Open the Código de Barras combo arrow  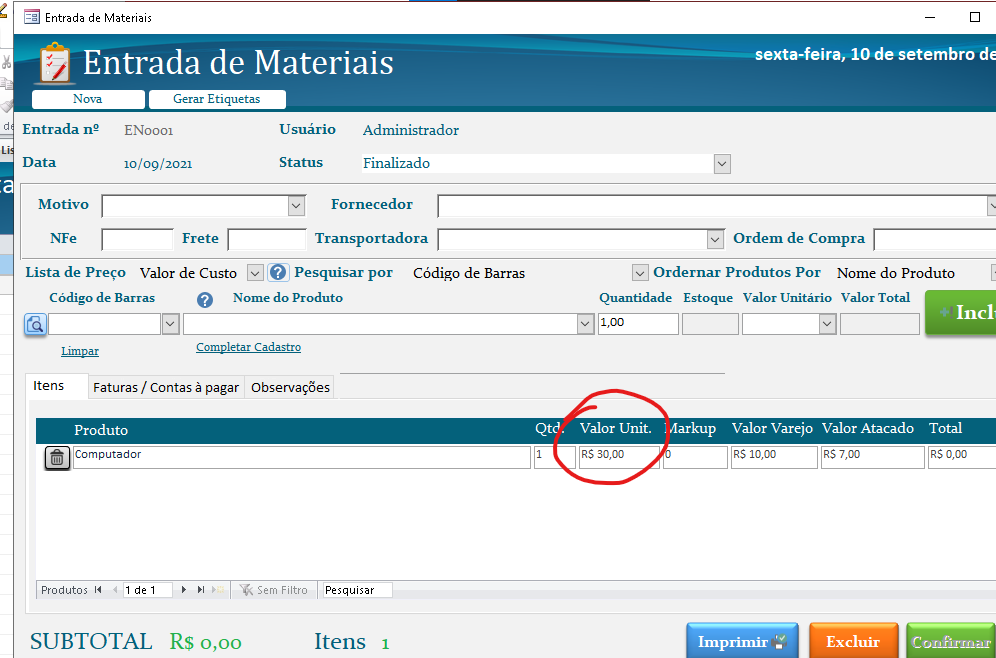point(170,324)
